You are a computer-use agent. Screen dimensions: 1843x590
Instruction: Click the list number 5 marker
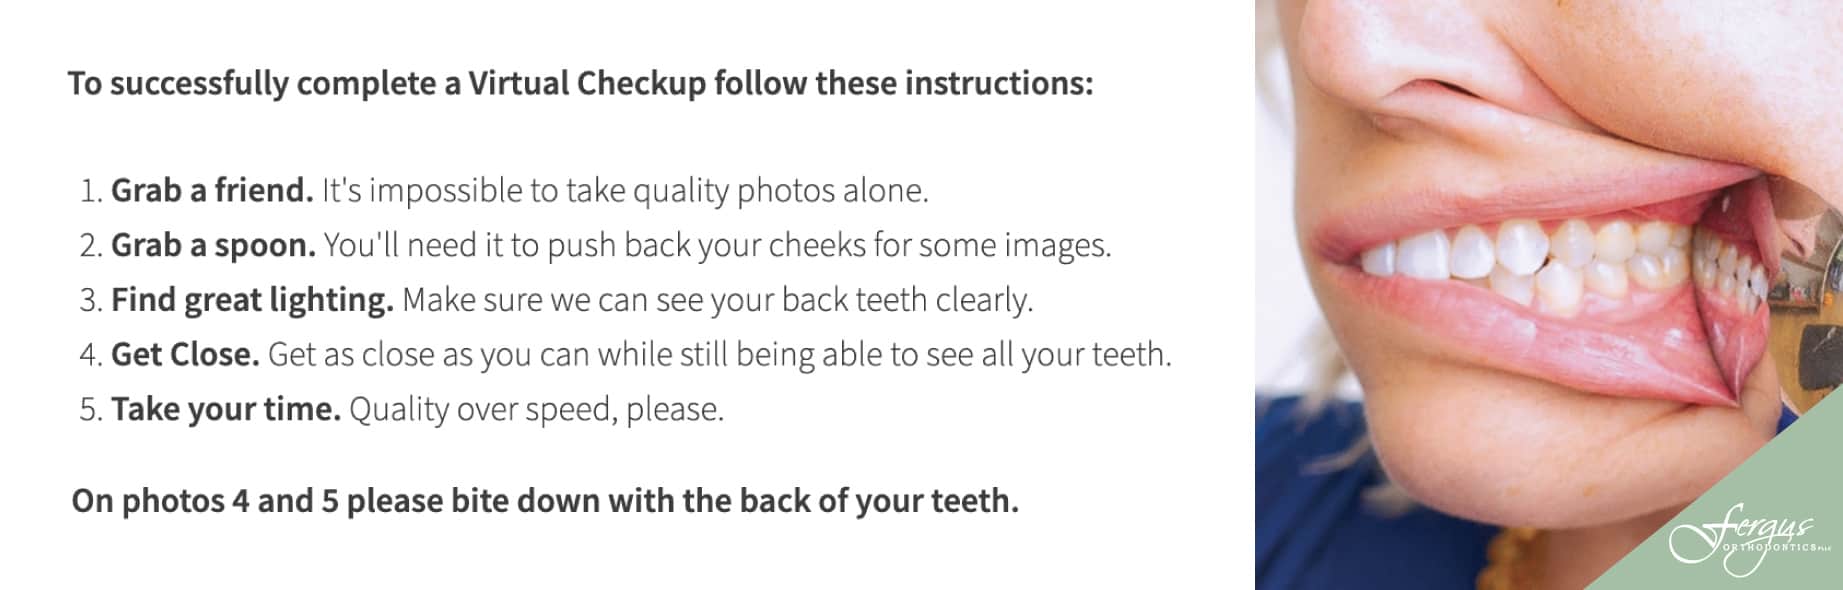[x=91, y=410]
